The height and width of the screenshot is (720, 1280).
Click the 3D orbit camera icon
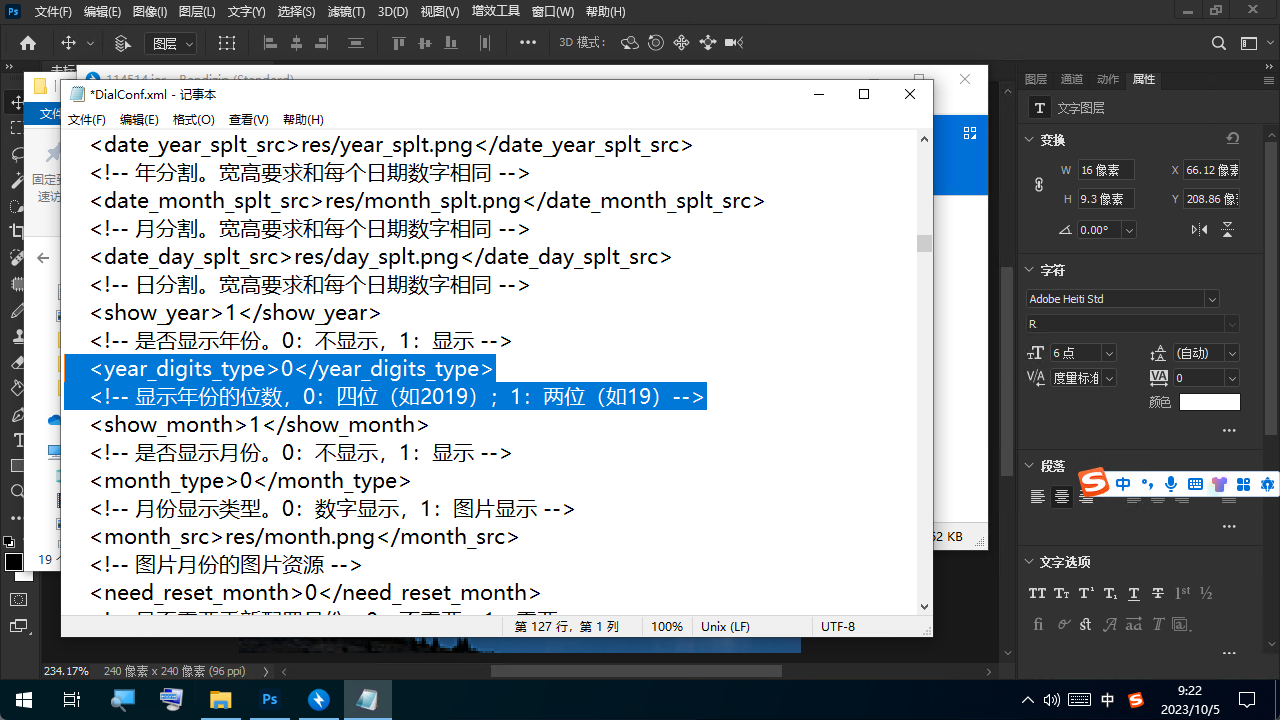[630, 43]
